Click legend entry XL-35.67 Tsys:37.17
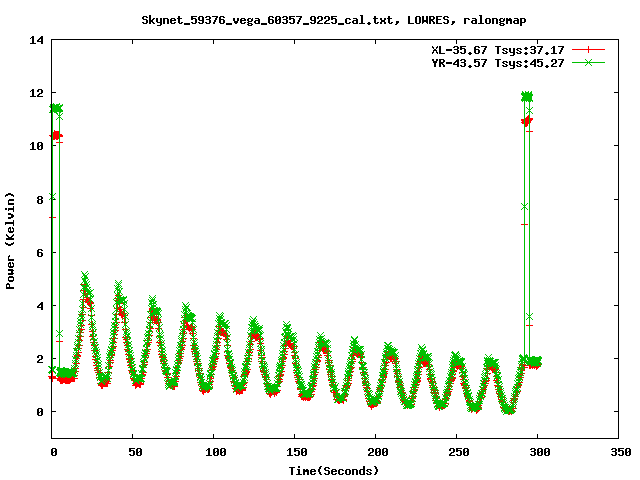The image size is (640, 480). (498, 50)
